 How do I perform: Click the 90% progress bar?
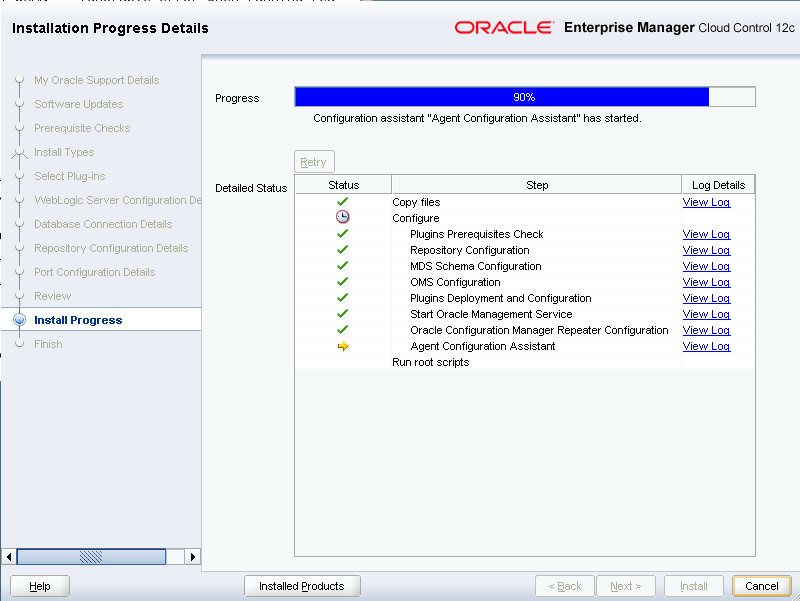(x=524, y=97)
